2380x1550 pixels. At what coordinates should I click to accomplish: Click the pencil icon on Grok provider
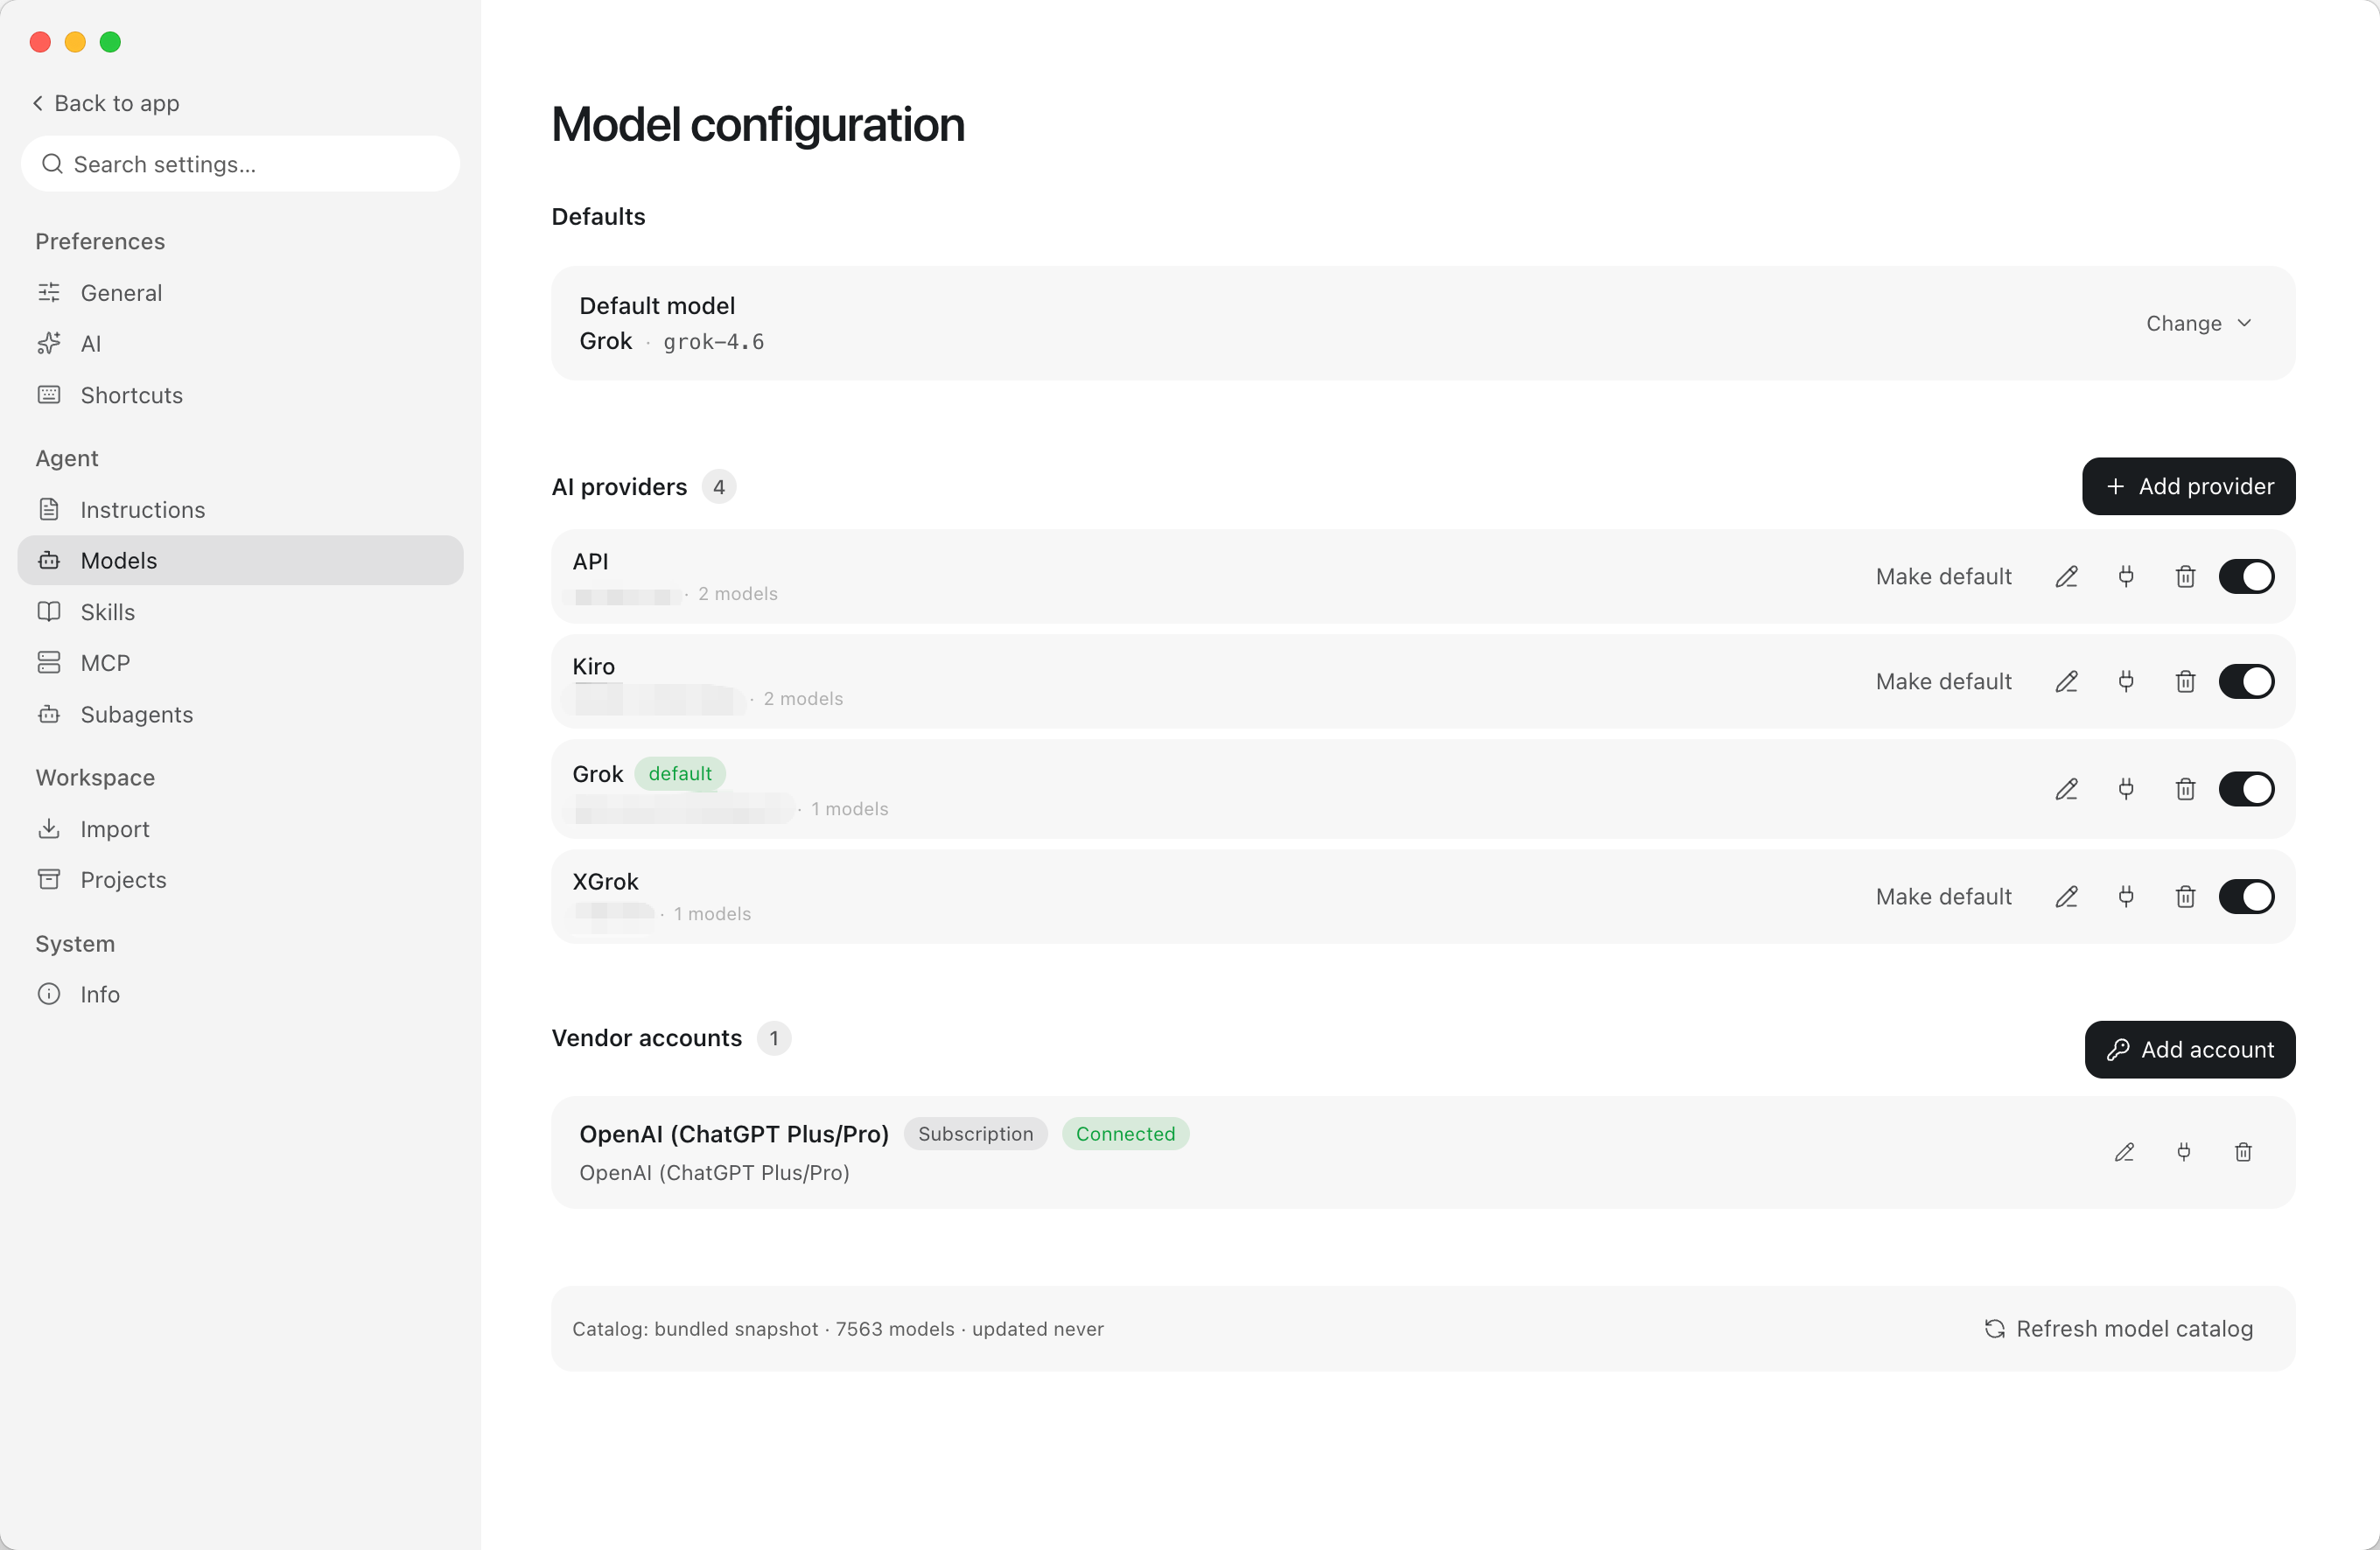click(x=2066, y=789)
